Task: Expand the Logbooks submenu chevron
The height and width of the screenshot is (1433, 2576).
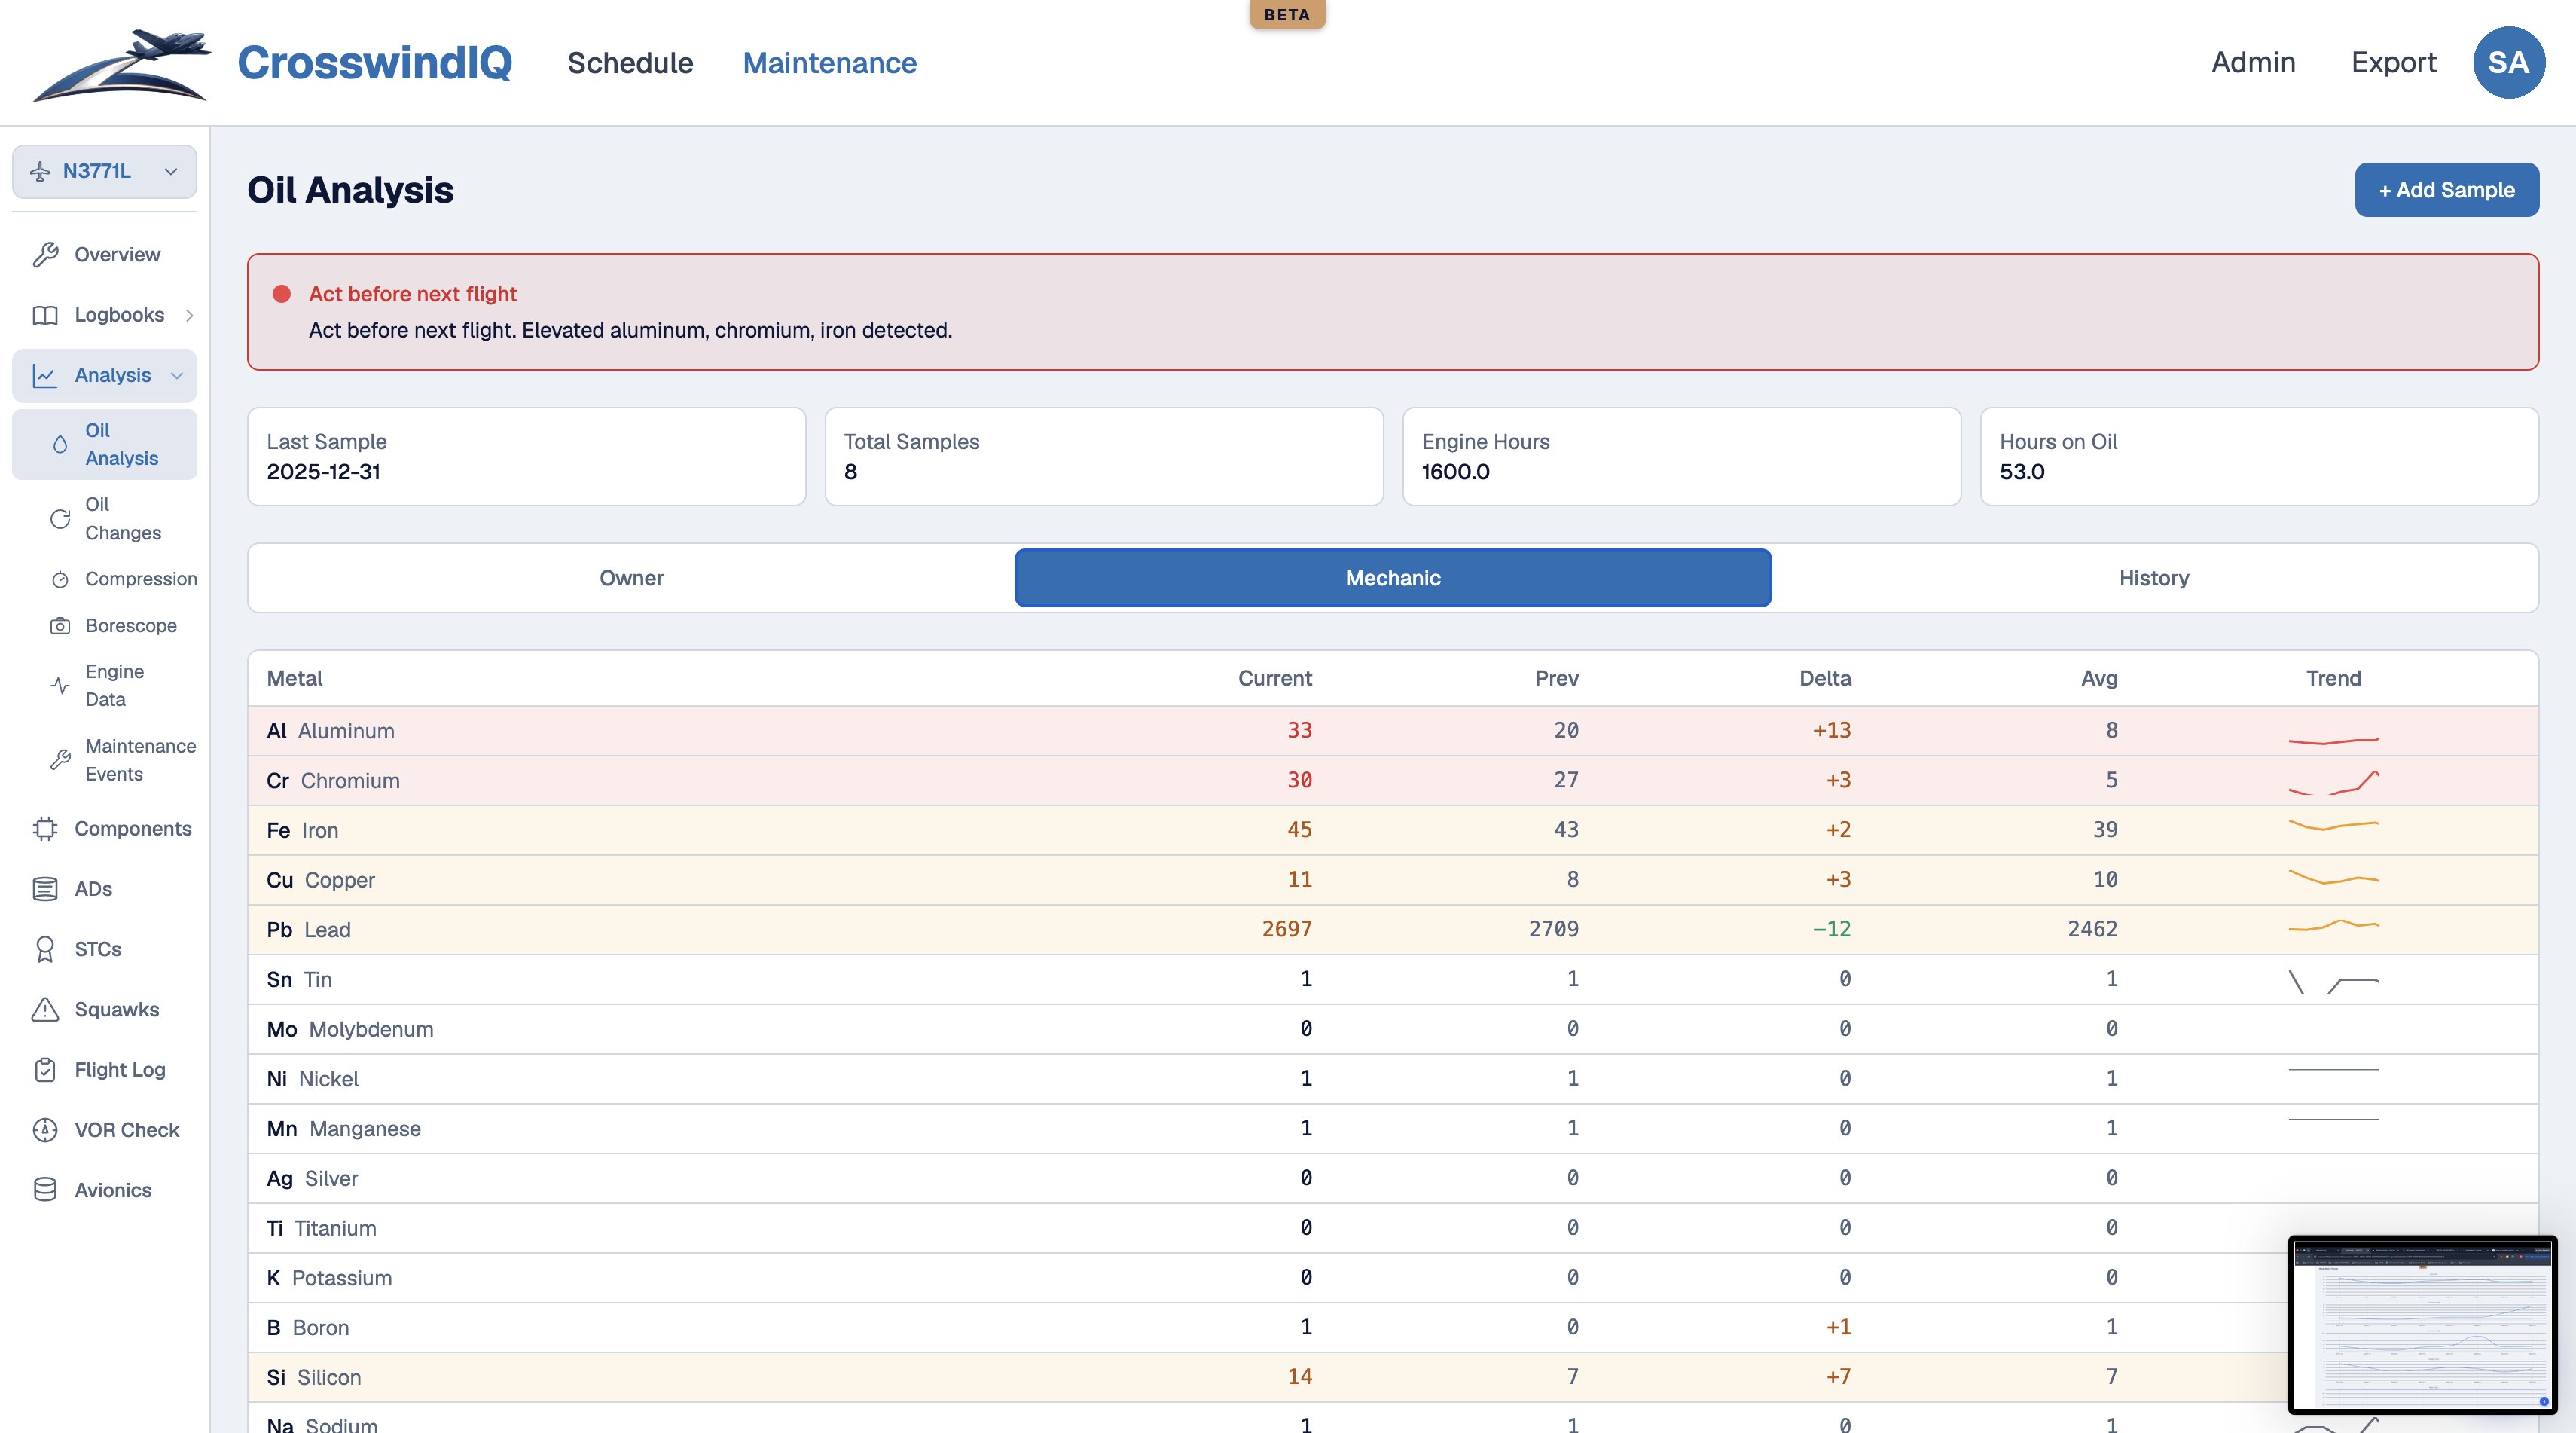Action: [x=189, y=316]
